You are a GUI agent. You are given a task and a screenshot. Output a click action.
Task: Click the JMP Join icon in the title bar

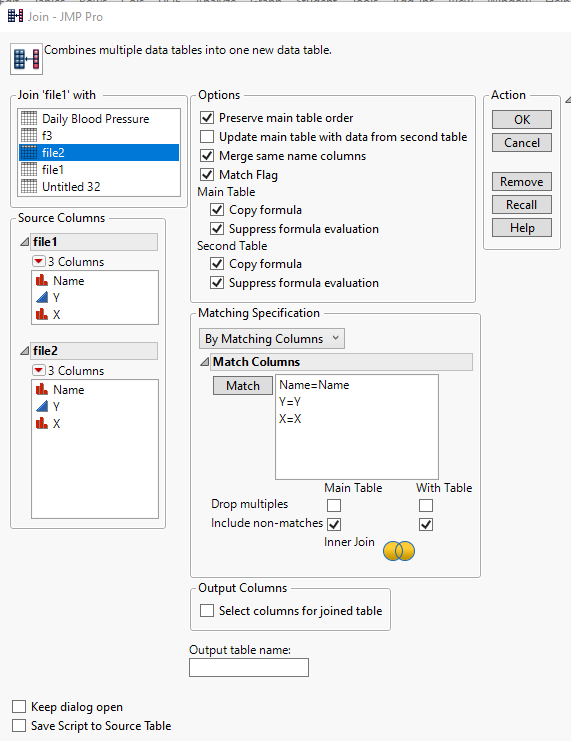[x=16, y=17]
